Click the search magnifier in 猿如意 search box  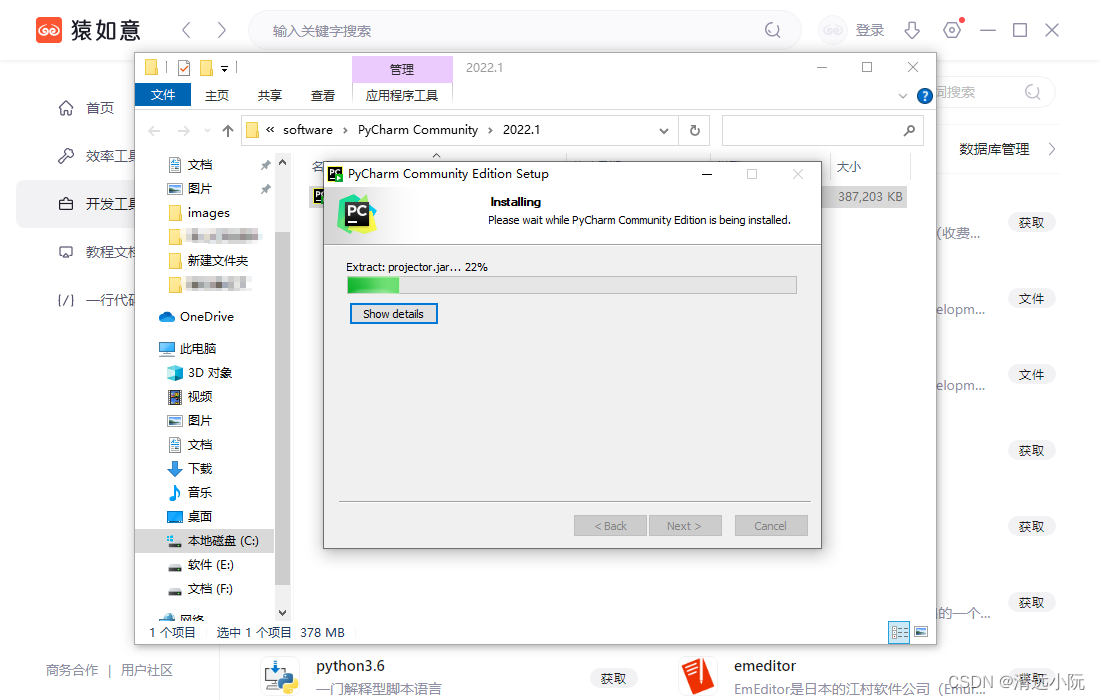772,30
